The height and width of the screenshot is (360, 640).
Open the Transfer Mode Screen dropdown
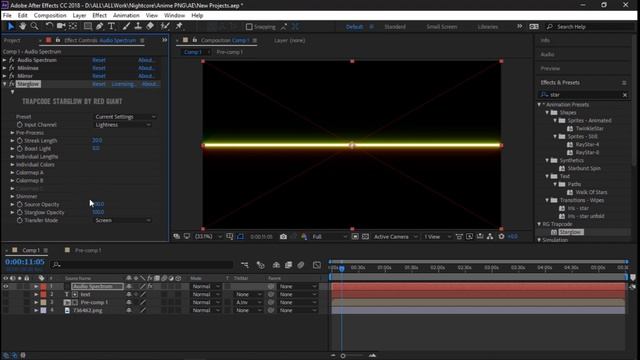point(122,220)
